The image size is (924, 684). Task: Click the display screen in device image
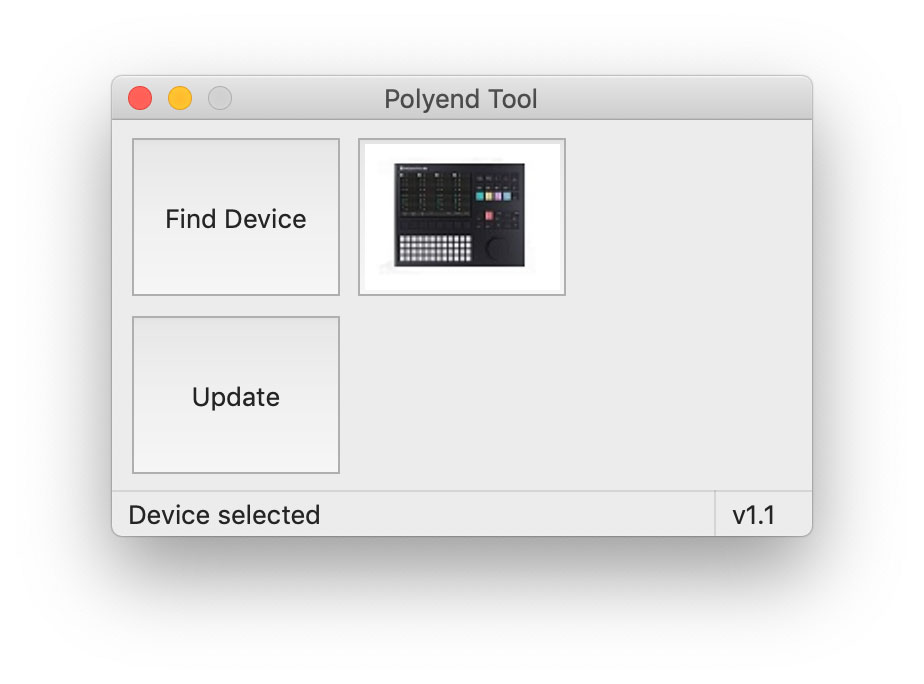(435, 194)
